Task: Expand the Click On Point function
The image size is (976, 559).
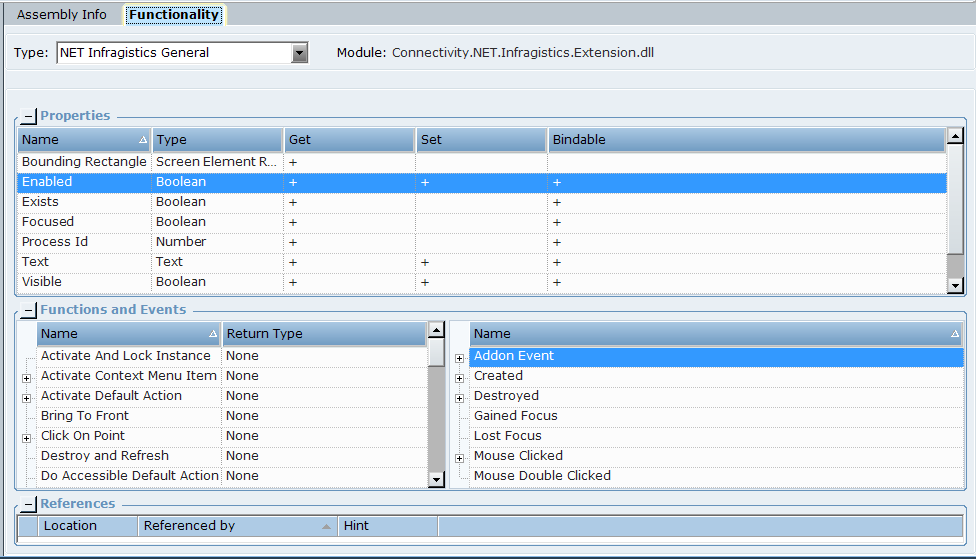Action: (x=27, y=437)
